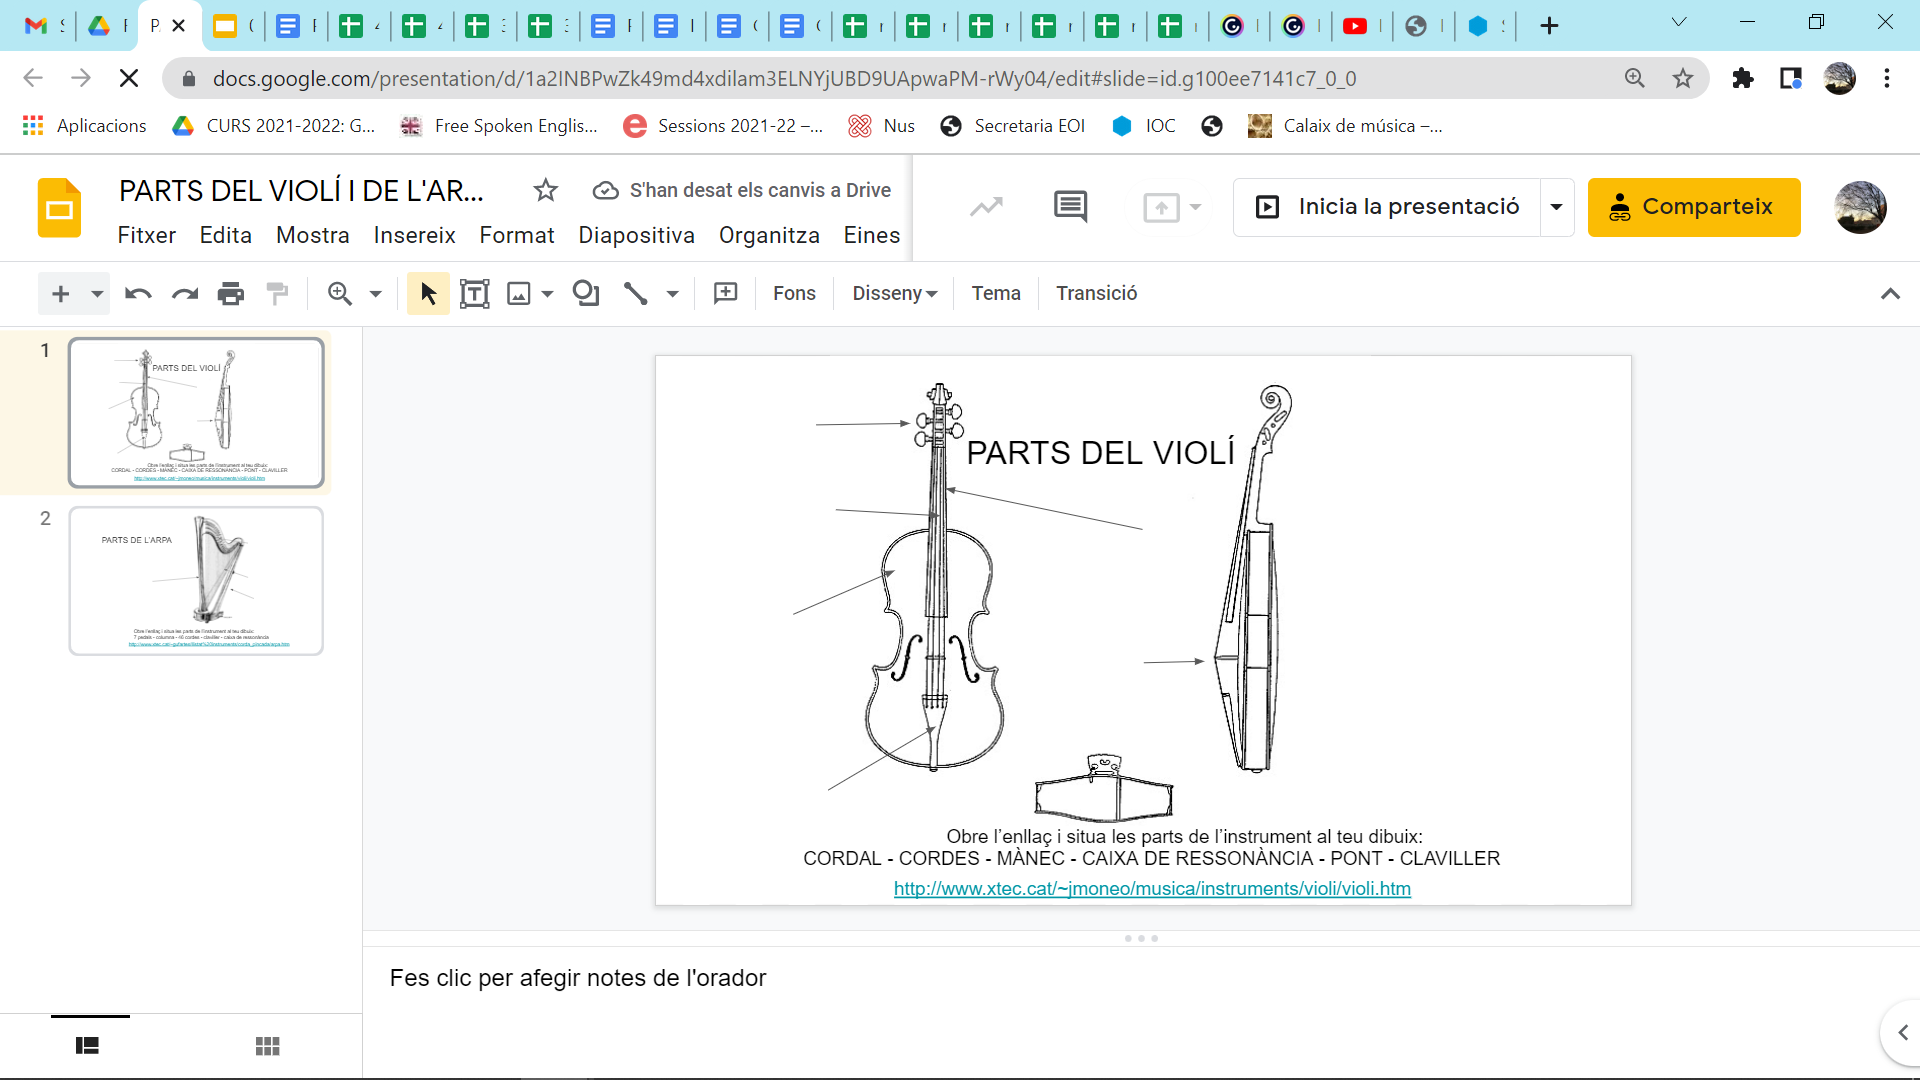Open comment history panel
1920x1080 pixels.
pyautogui.click(x=1071, y=207)
